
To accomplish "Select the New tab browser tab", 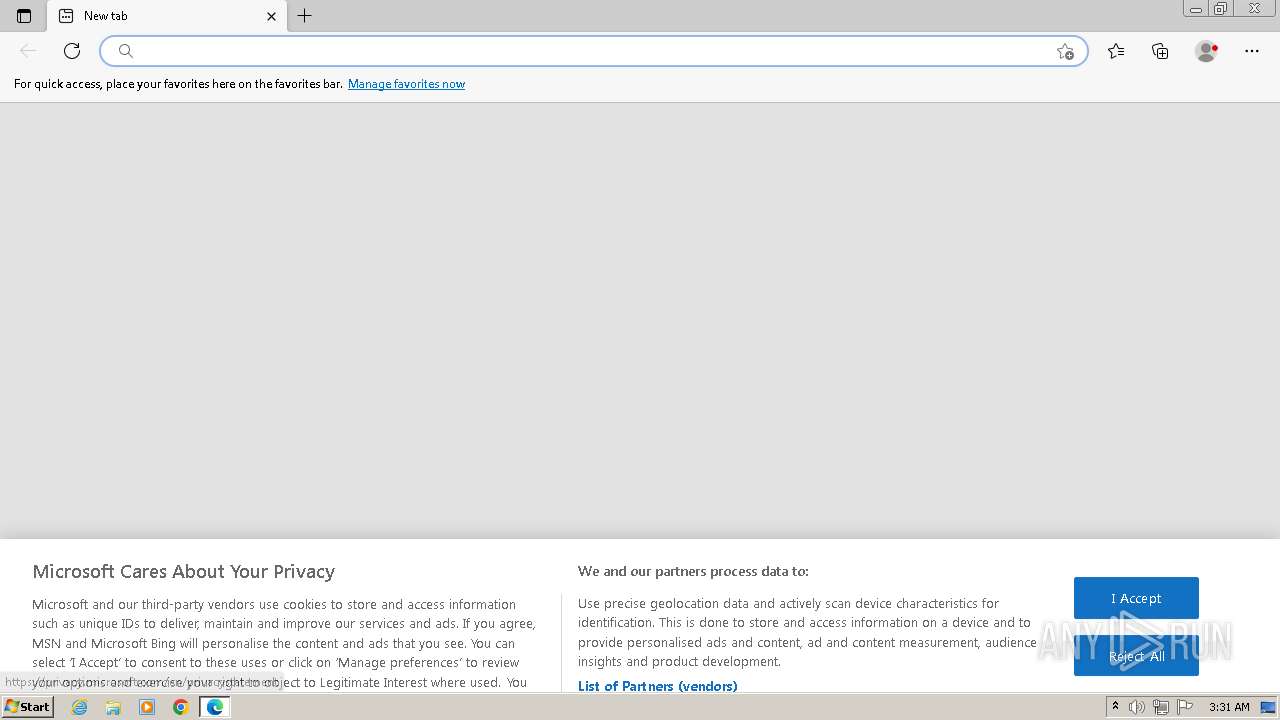I will click(167, 16).
